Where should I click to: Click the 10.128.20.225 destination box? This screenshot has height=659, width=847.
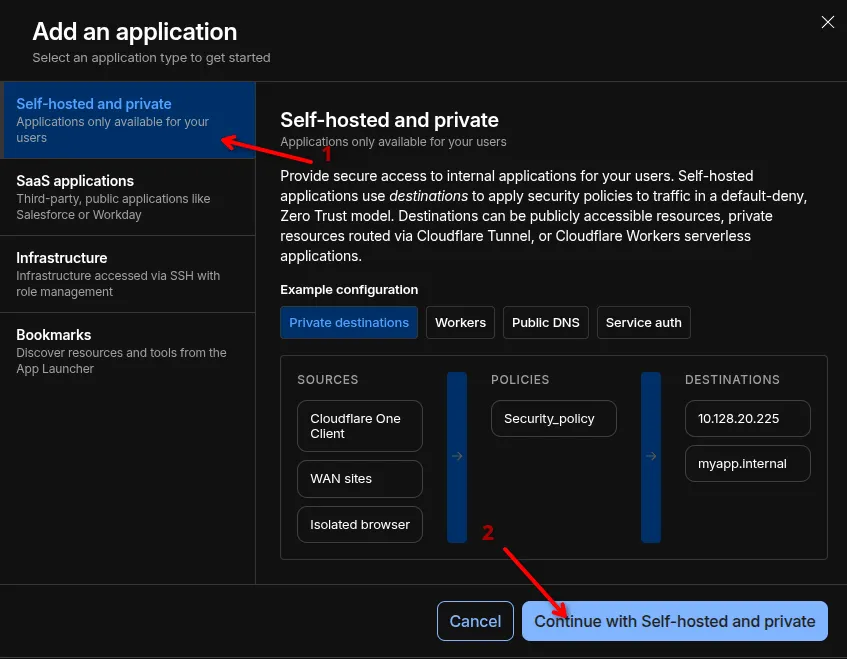[x=748, y=418]
